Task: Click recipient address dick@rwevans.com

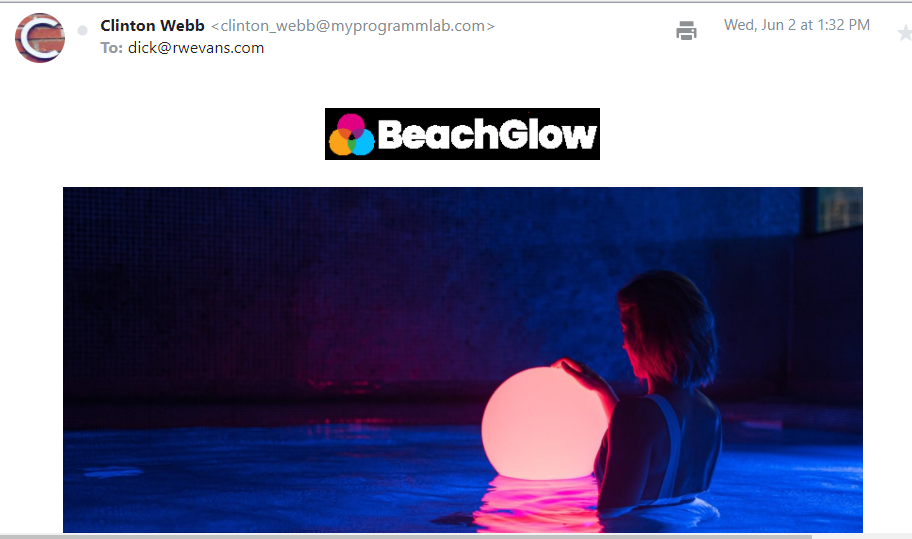Action: [x=196, y=48]
